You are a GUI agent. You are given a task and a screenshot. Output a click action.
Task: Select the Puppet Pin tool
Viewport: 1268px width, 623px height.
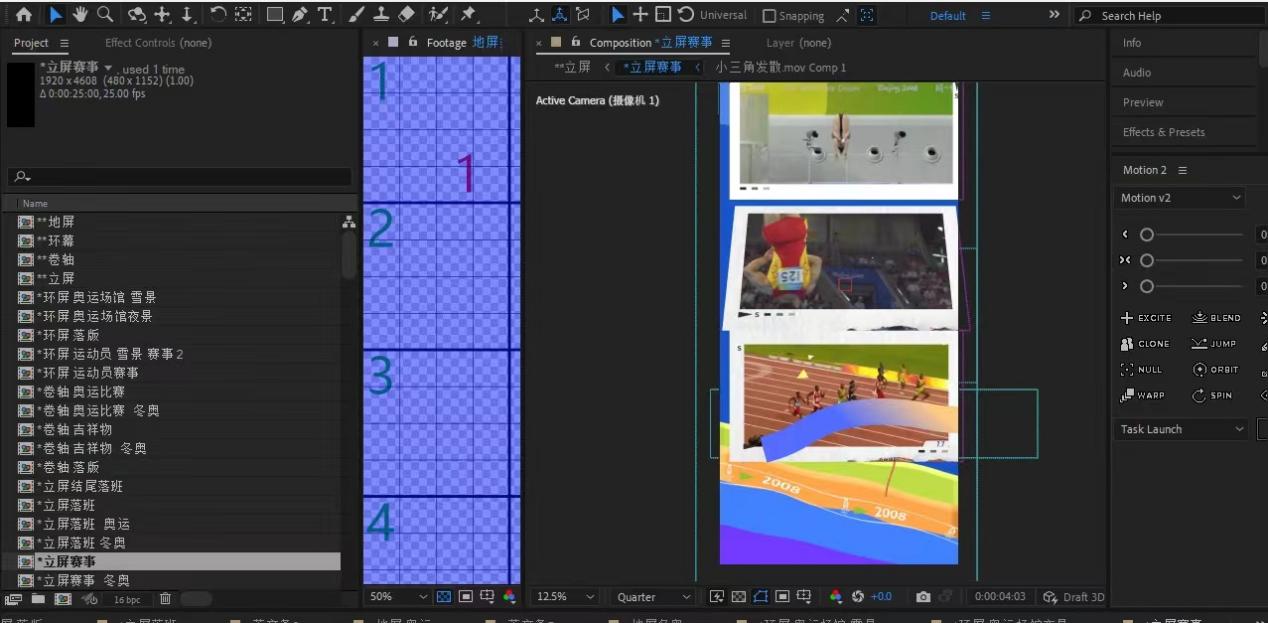(x=468, y=15)
